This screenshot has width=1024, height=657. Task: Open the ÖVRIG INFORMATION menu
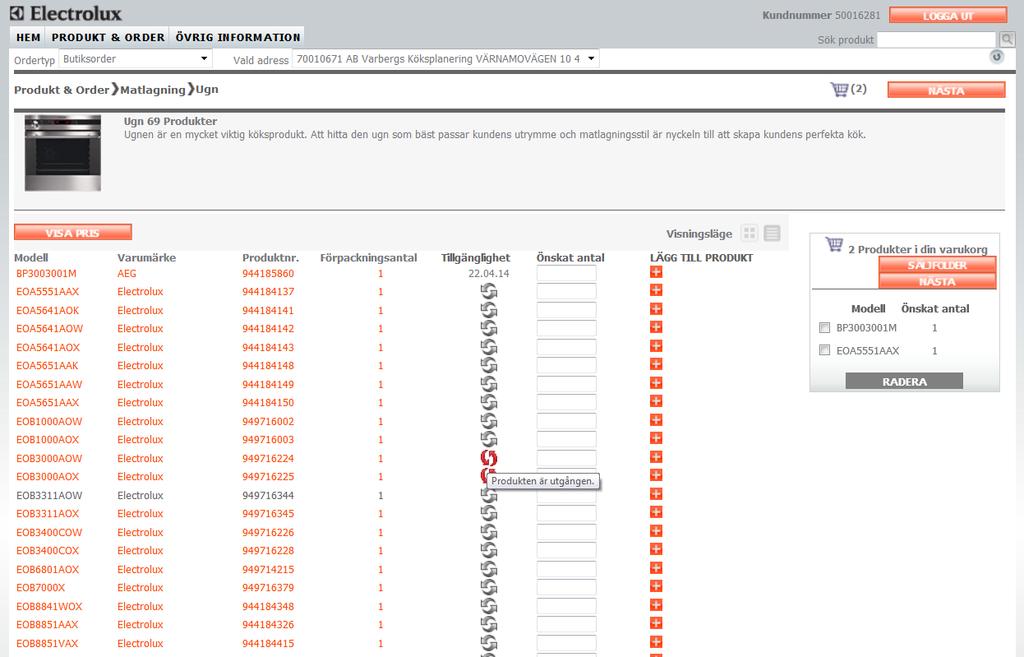click(x=238, y=37)
